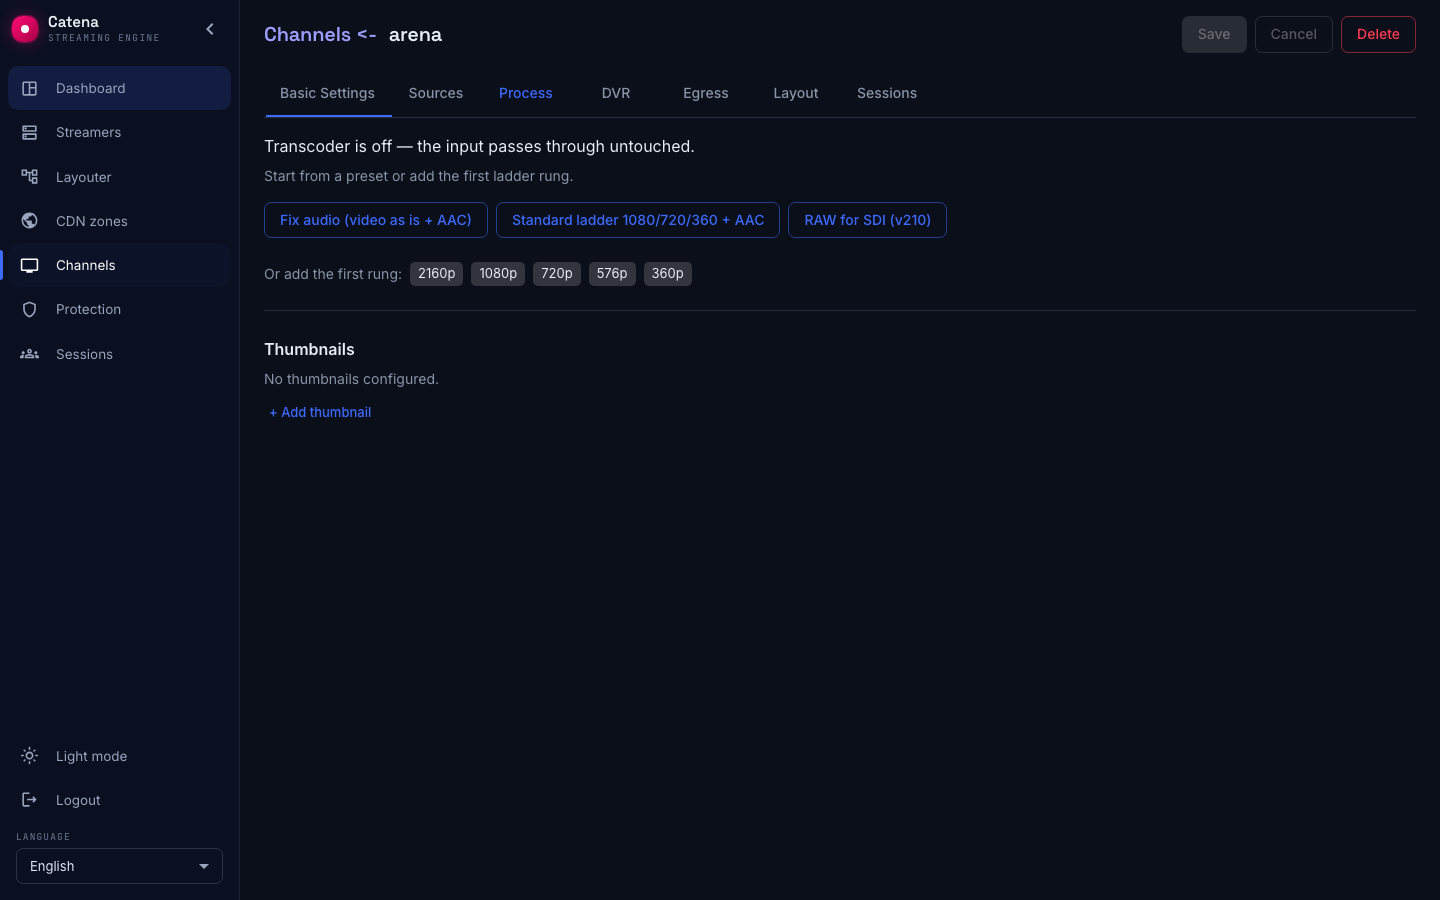Apply RAW for SDI (v210) preset

click(x=867, y=220)
